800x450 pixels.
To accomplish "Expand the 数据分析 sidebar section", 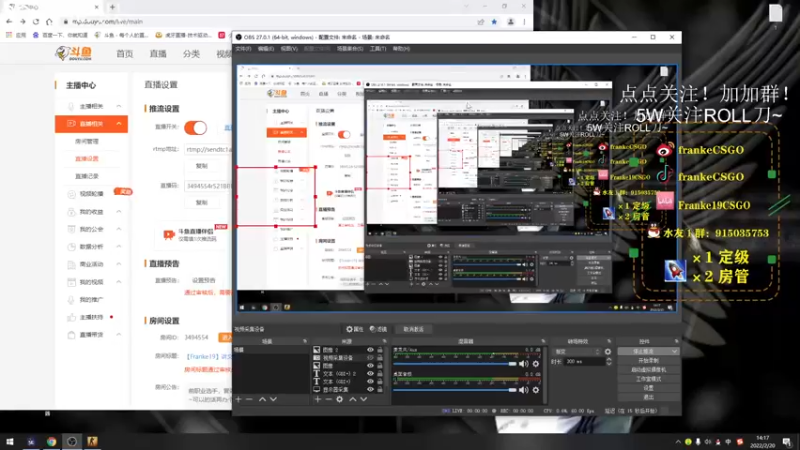I will point(119,246).
